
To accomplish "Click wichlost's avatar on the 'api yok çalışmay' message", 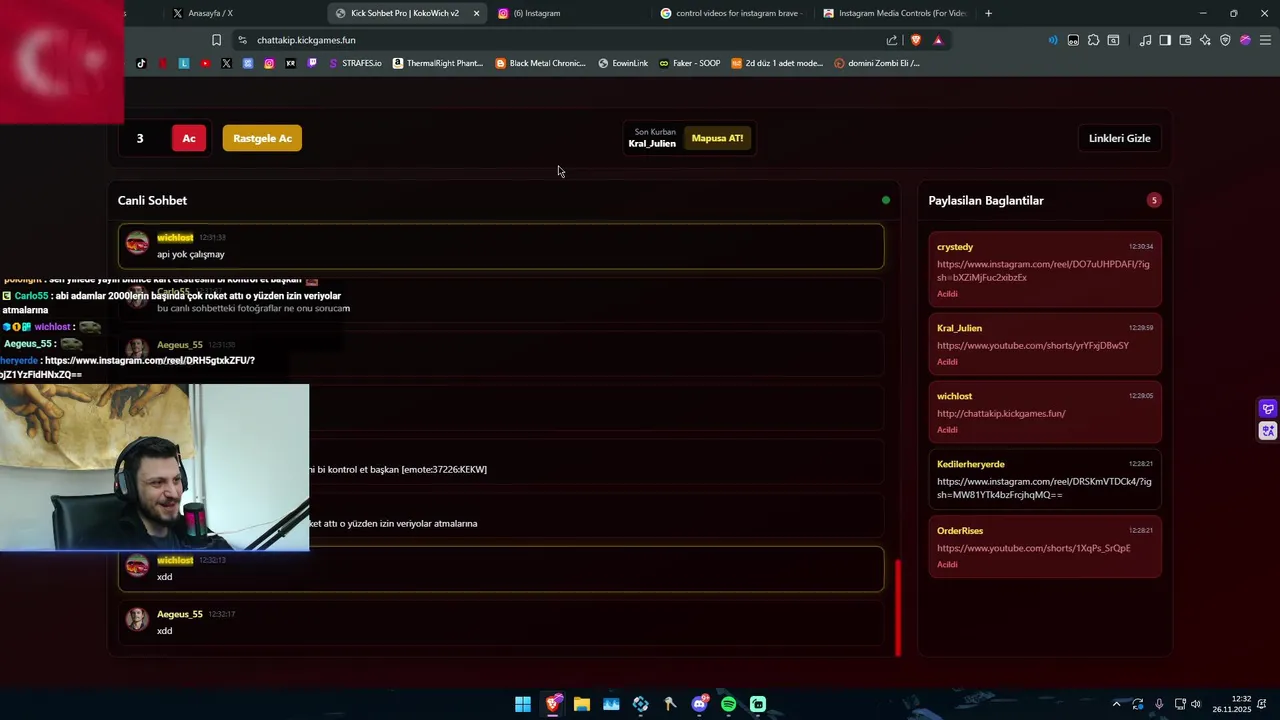I will (x=137, y=243).
